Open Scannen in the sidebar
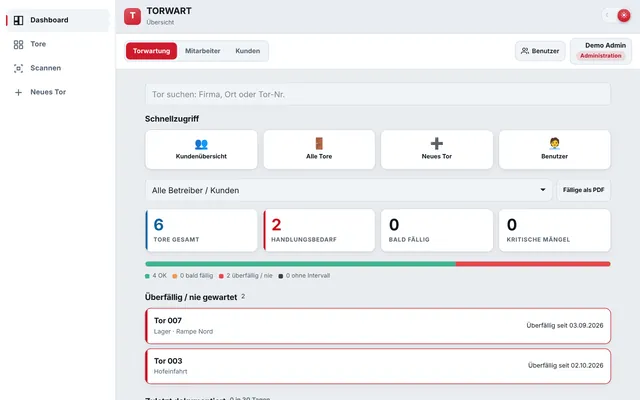 58,68
